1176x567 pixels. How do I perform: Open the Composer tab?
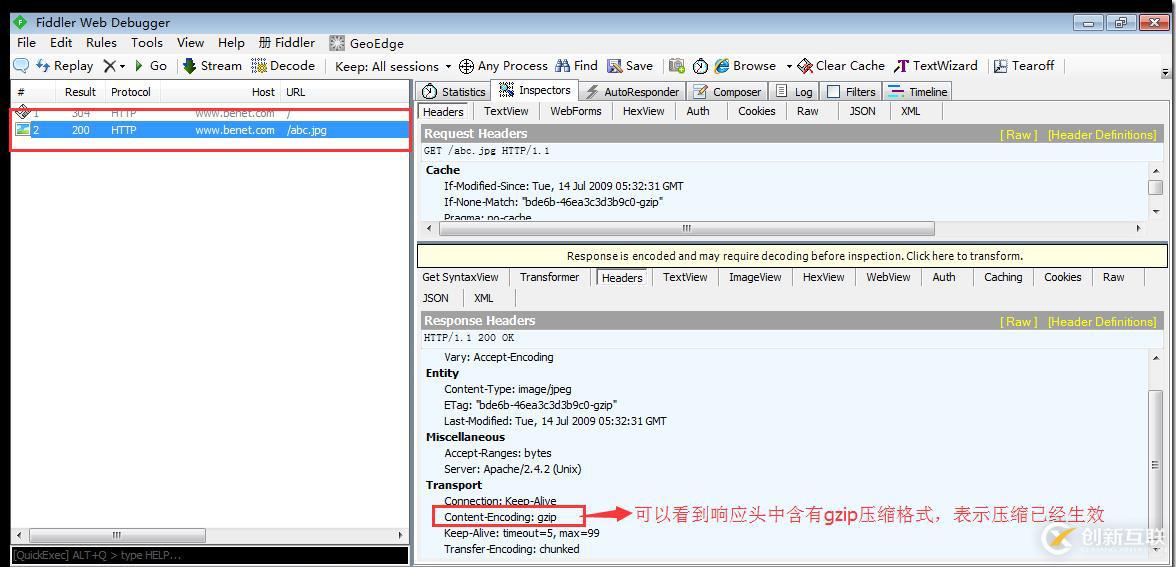point(727,92)
